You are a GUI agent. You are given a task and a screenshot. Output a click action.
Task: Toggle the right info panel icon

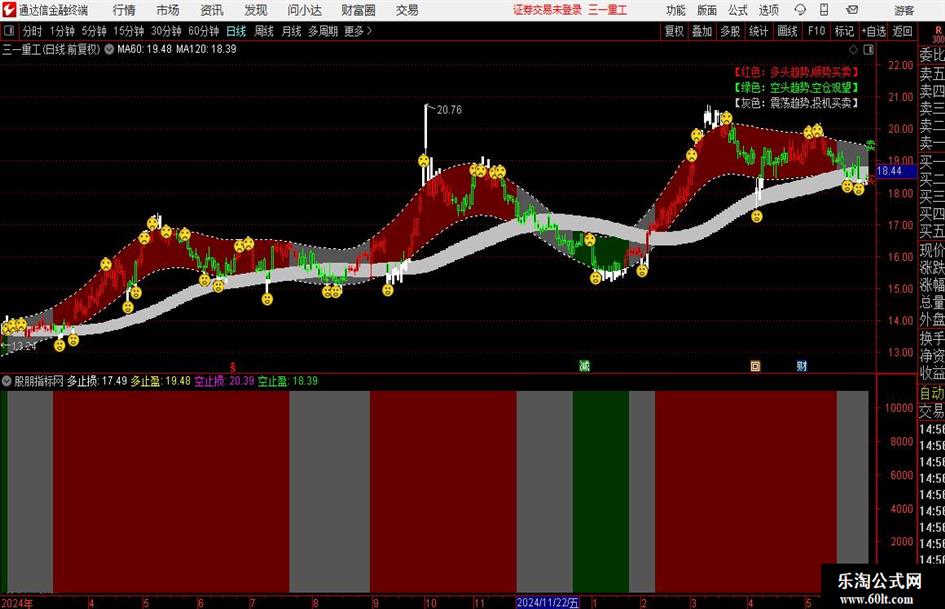[x=868, y=49]
